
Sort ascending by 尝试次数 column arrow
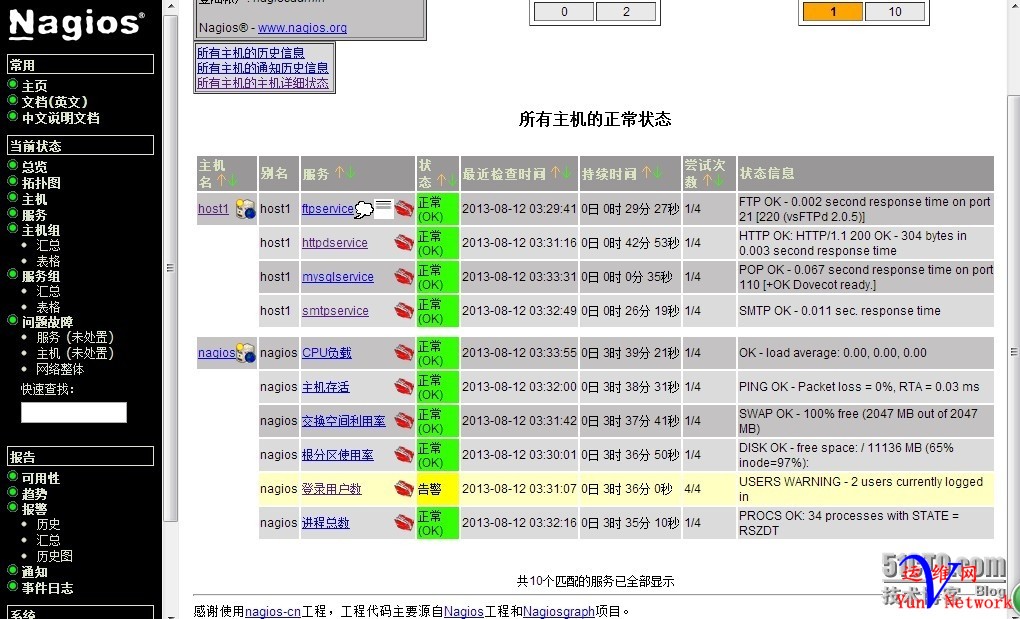706,181
